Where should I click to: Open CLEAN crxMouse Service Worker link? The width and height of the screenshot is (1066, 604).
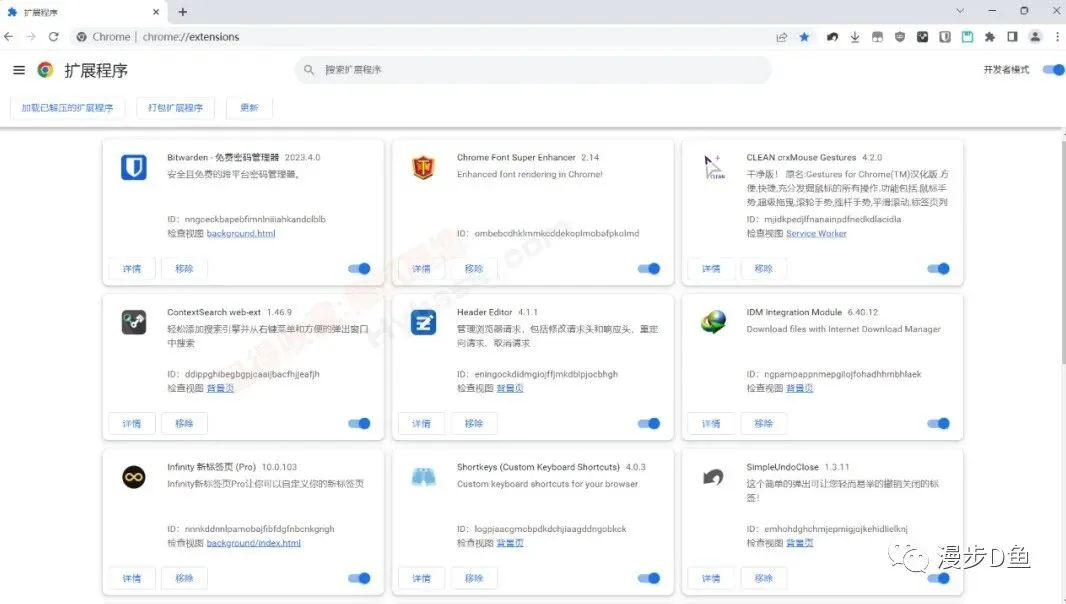tap(816, 233)
